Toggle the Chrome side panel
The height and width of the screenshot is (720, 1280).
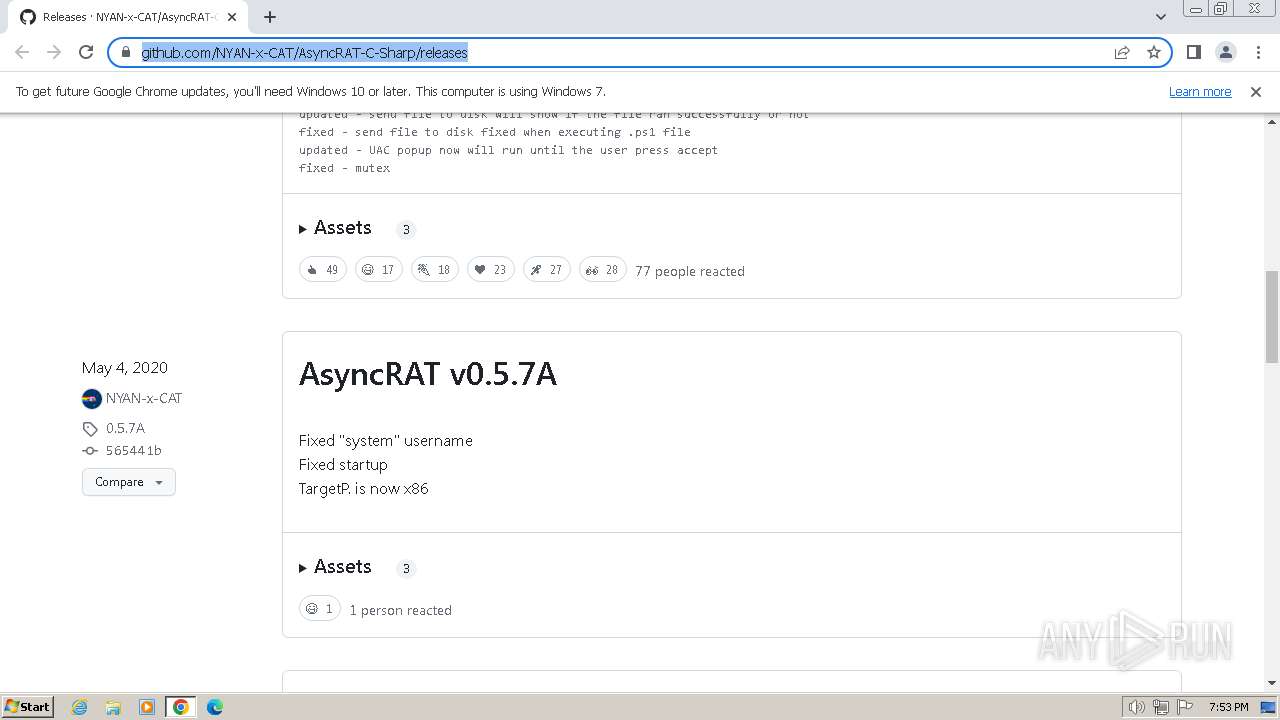[1193, 52]
